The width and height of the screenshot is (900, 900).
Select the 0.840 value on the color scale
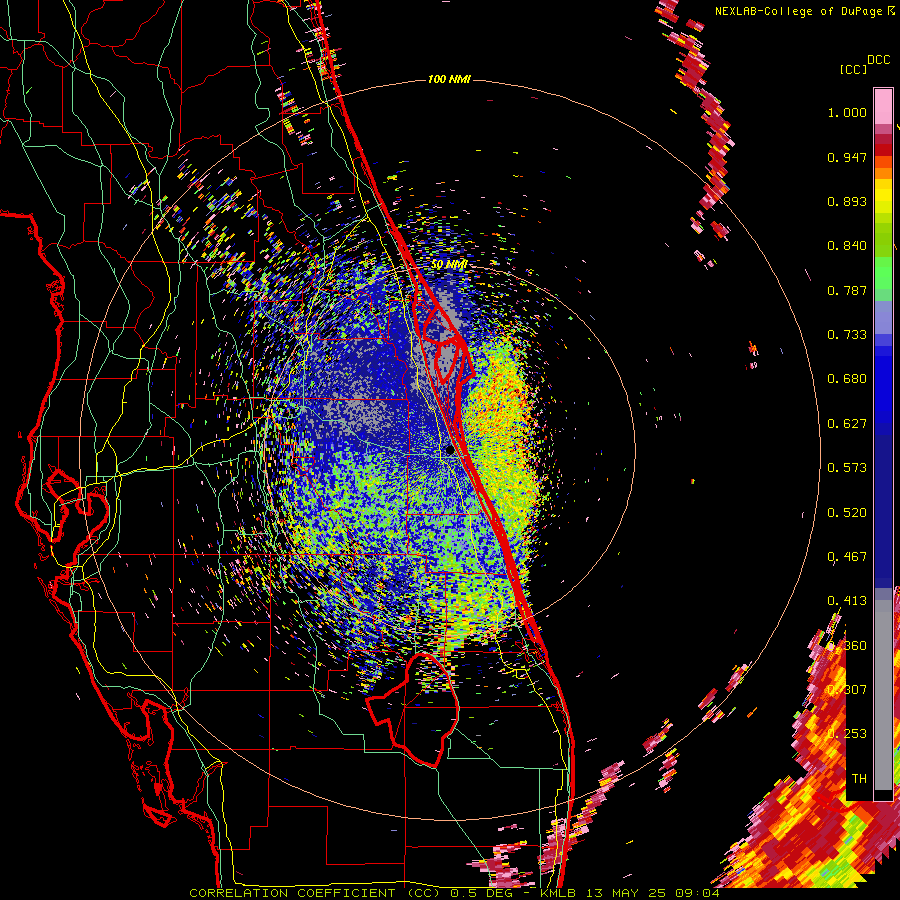[x=847, y=246]
